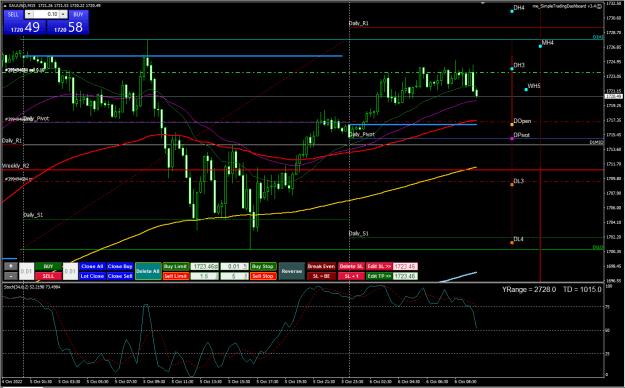625x388 pixels.
Task: Click the minus button on dashboard
Action: [x=11, y=276]
